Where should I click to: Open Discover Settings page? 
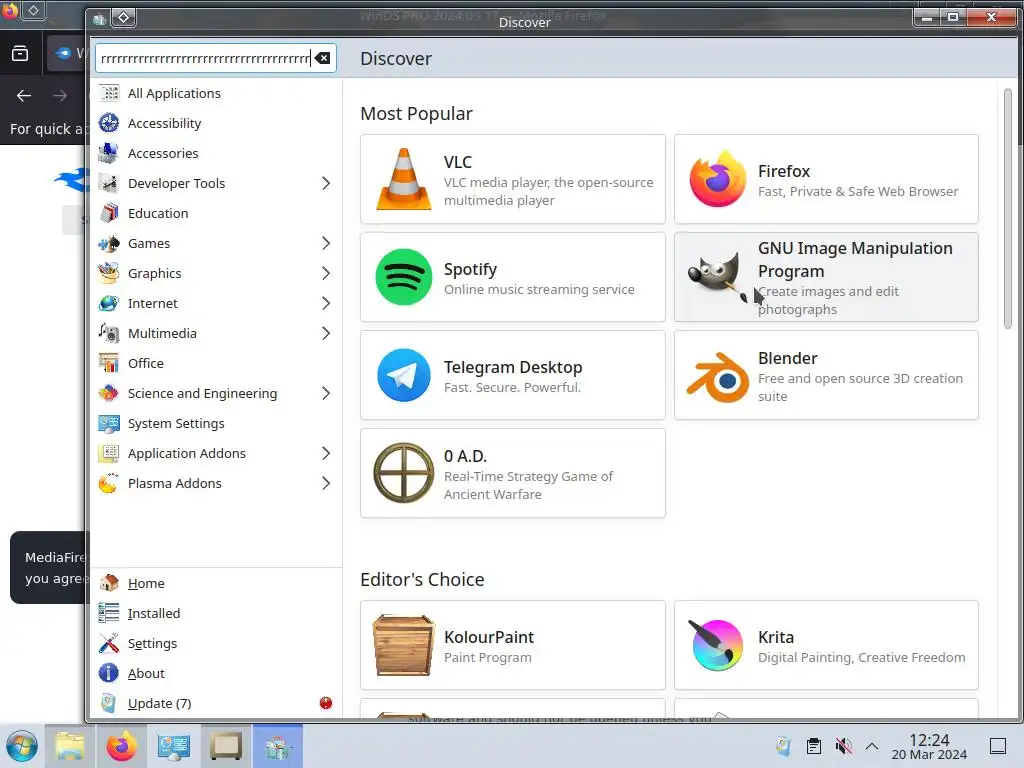point(216,643)
